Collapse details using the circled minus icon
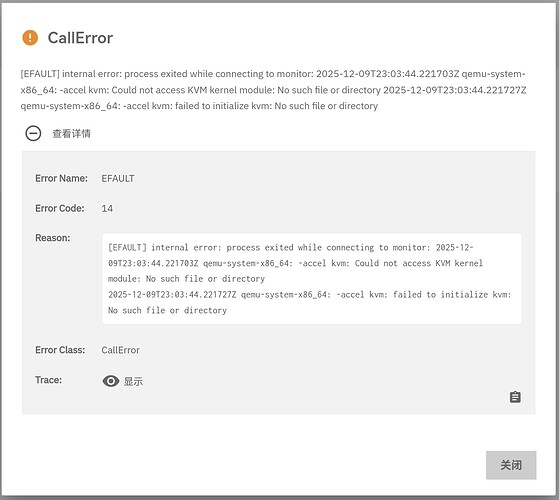This screenshot has width=559, height=500. tap(33, 134)
